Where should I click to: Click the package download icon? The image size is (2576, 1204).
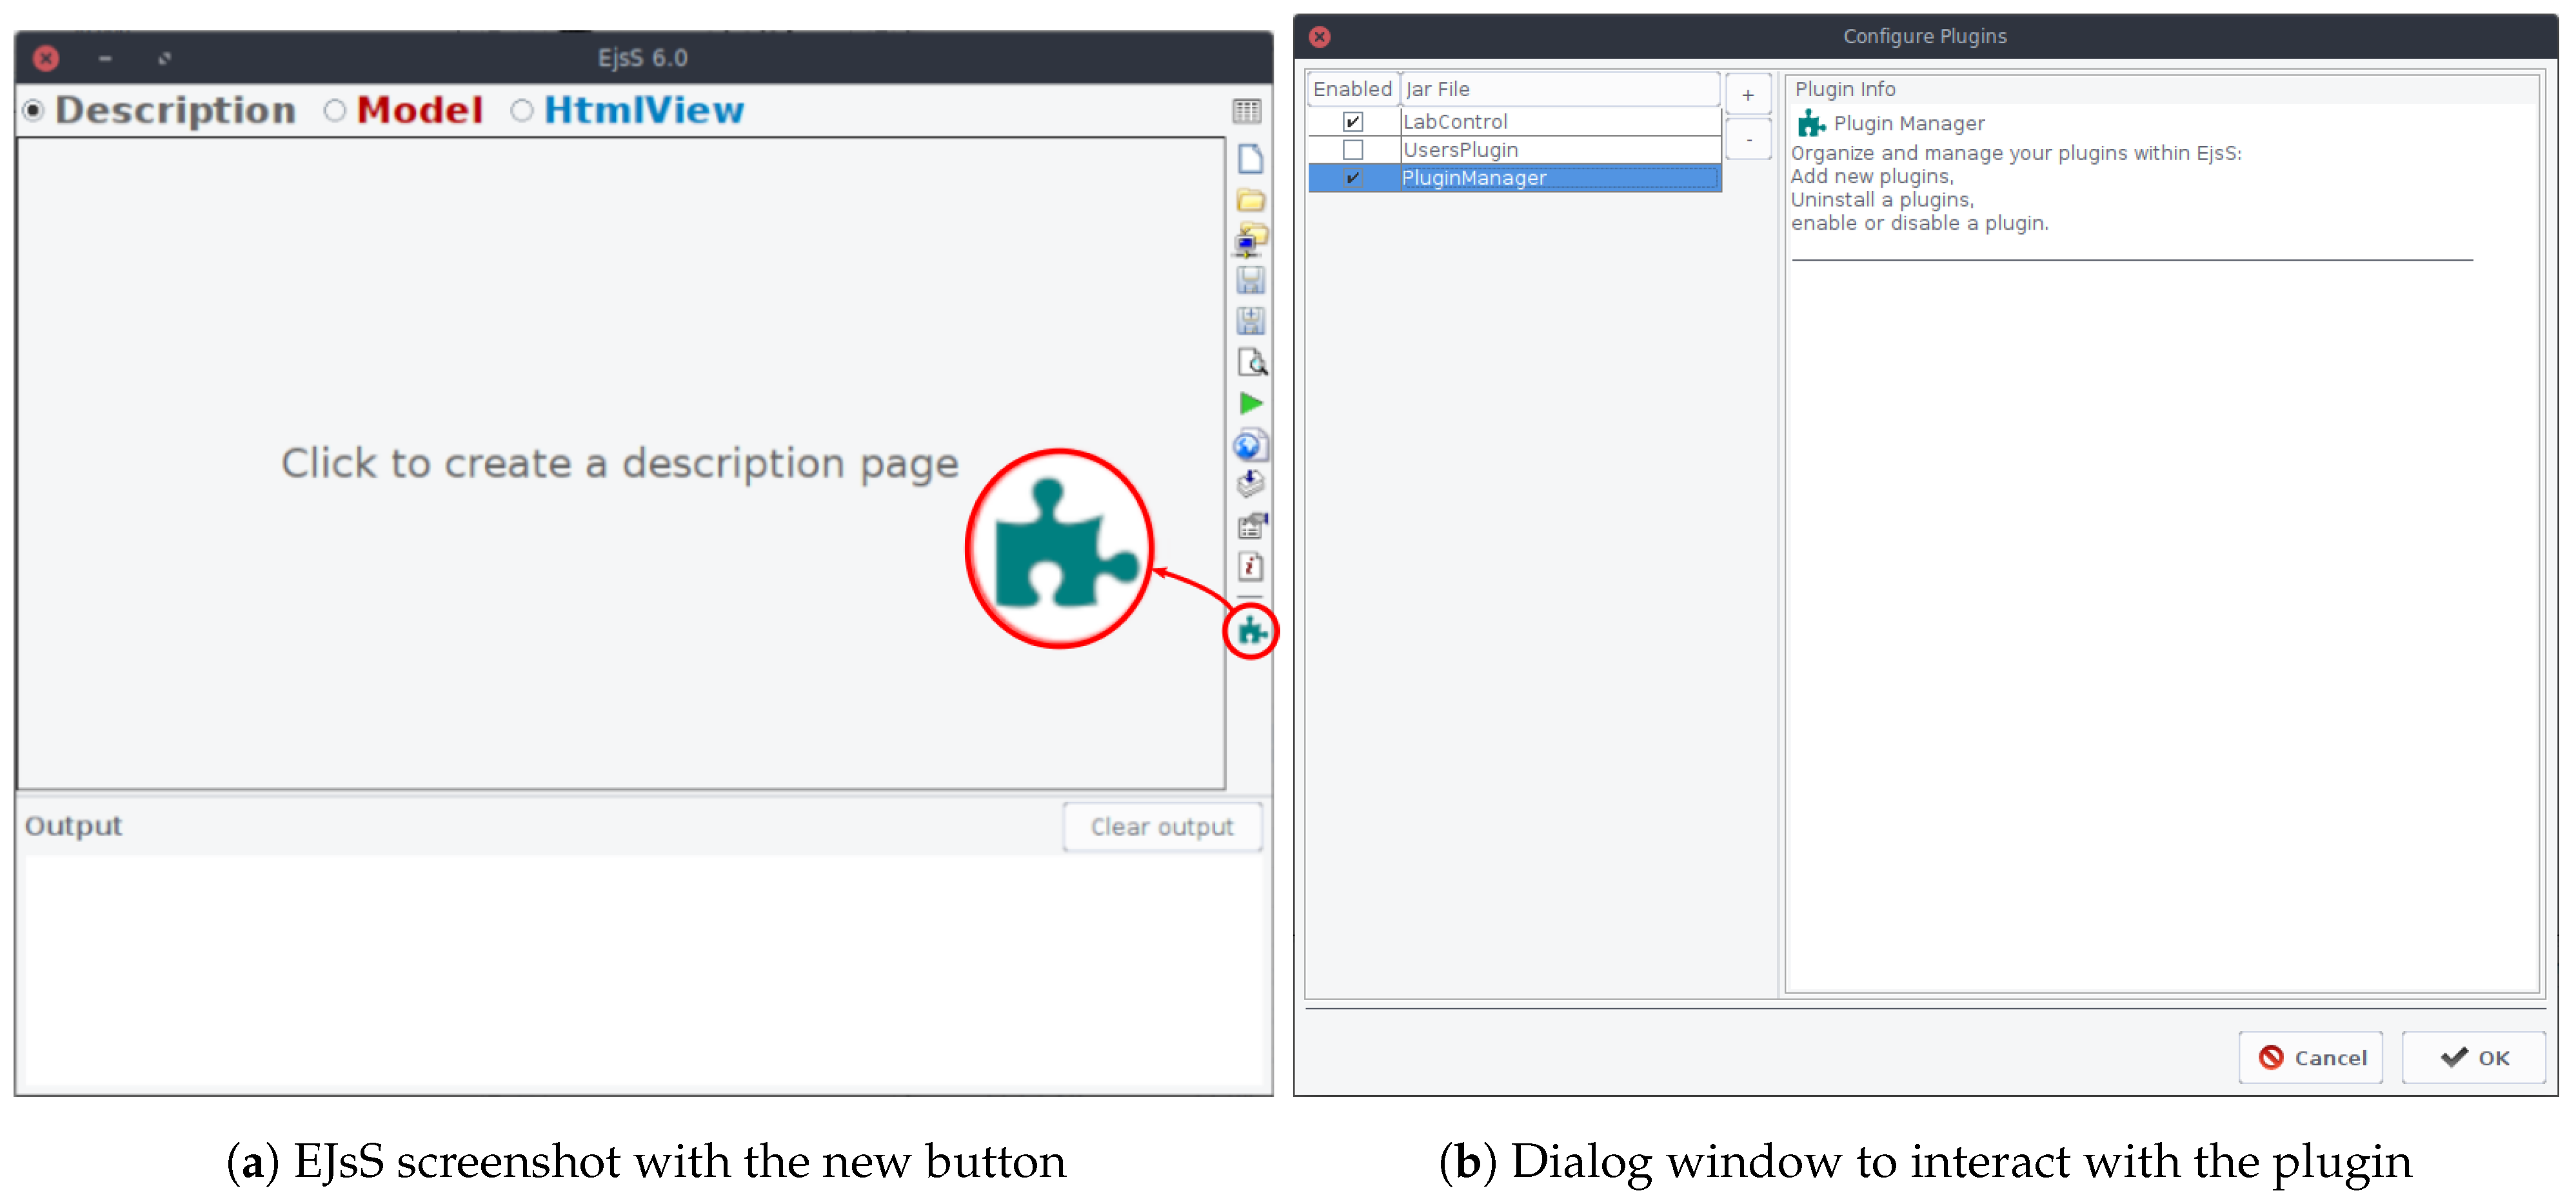point(1250,484)
